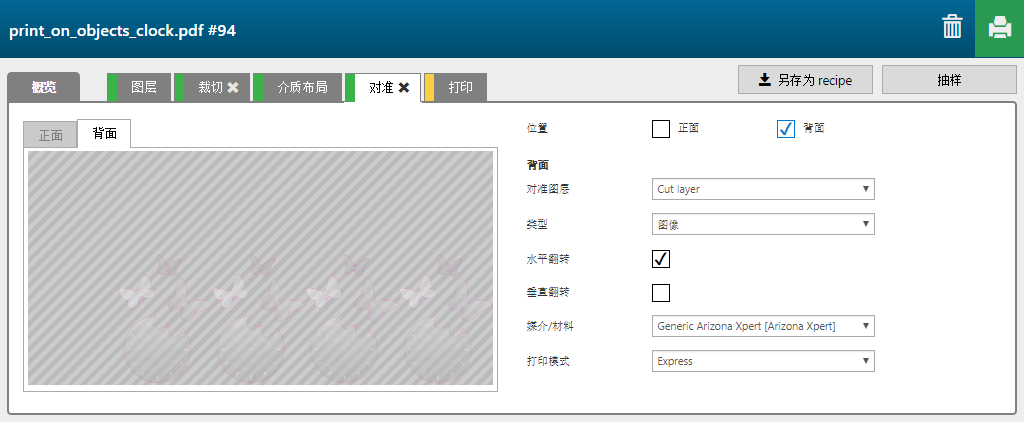The height and width of the screenshot is (422, 1024).
Task: Click the 位置 label
Action: pos(537,129)
